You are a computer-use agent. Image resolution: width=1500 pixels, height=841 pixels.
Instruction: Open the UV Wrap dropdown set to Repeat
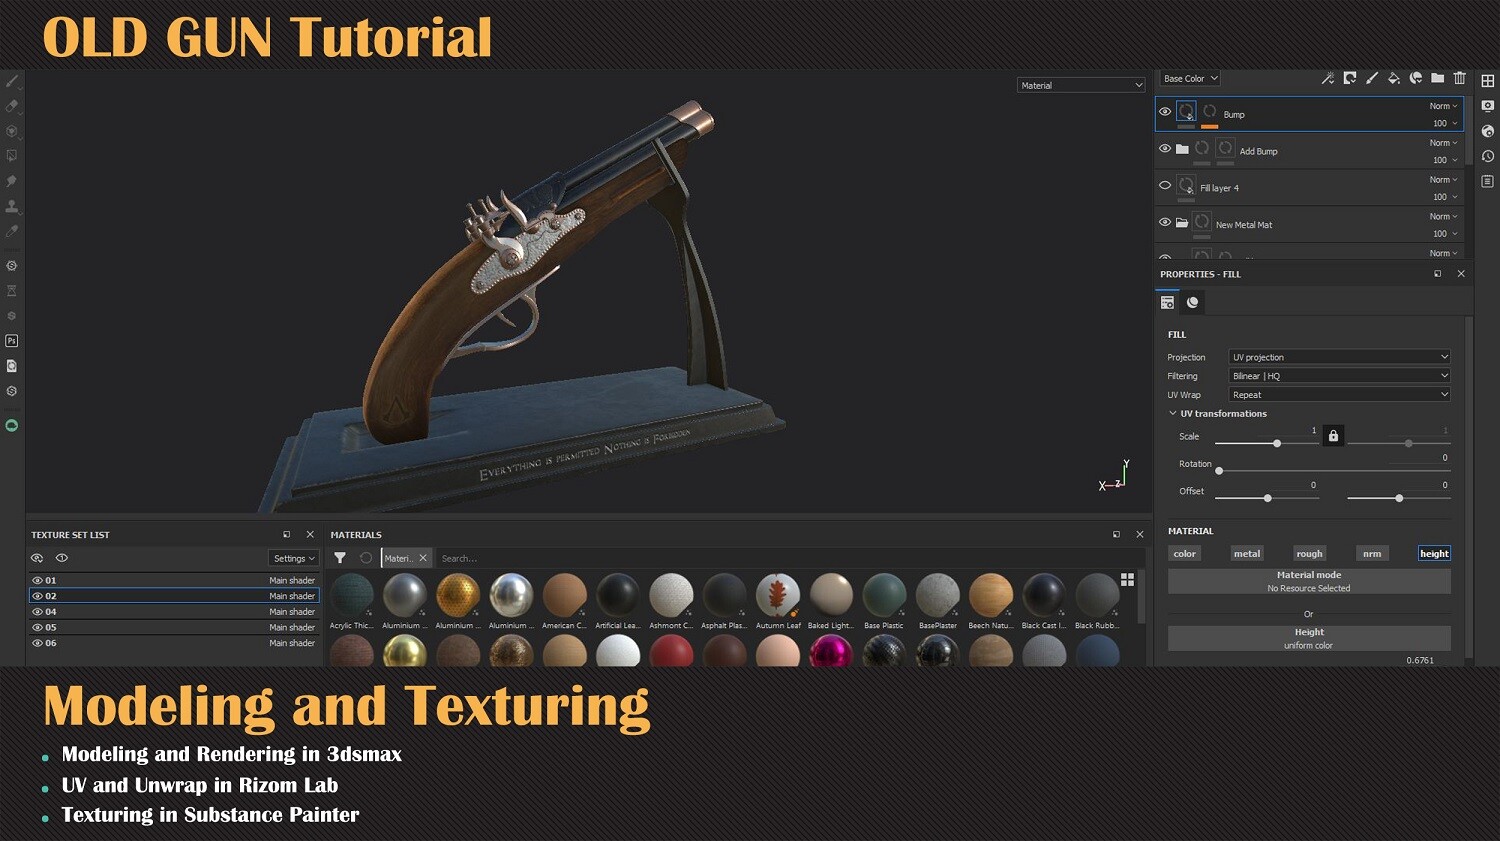(1340, 395)
